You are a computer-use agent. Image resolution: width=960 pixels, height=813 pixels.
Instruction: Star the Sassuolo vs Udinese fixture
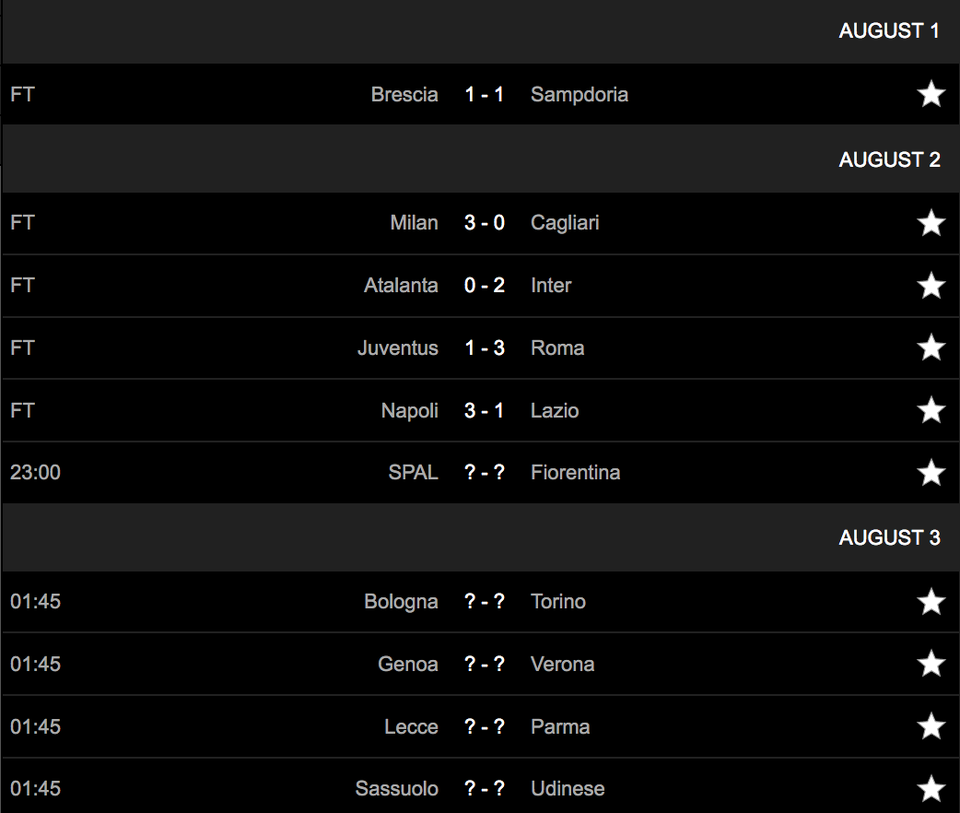(x=931, y=789)
